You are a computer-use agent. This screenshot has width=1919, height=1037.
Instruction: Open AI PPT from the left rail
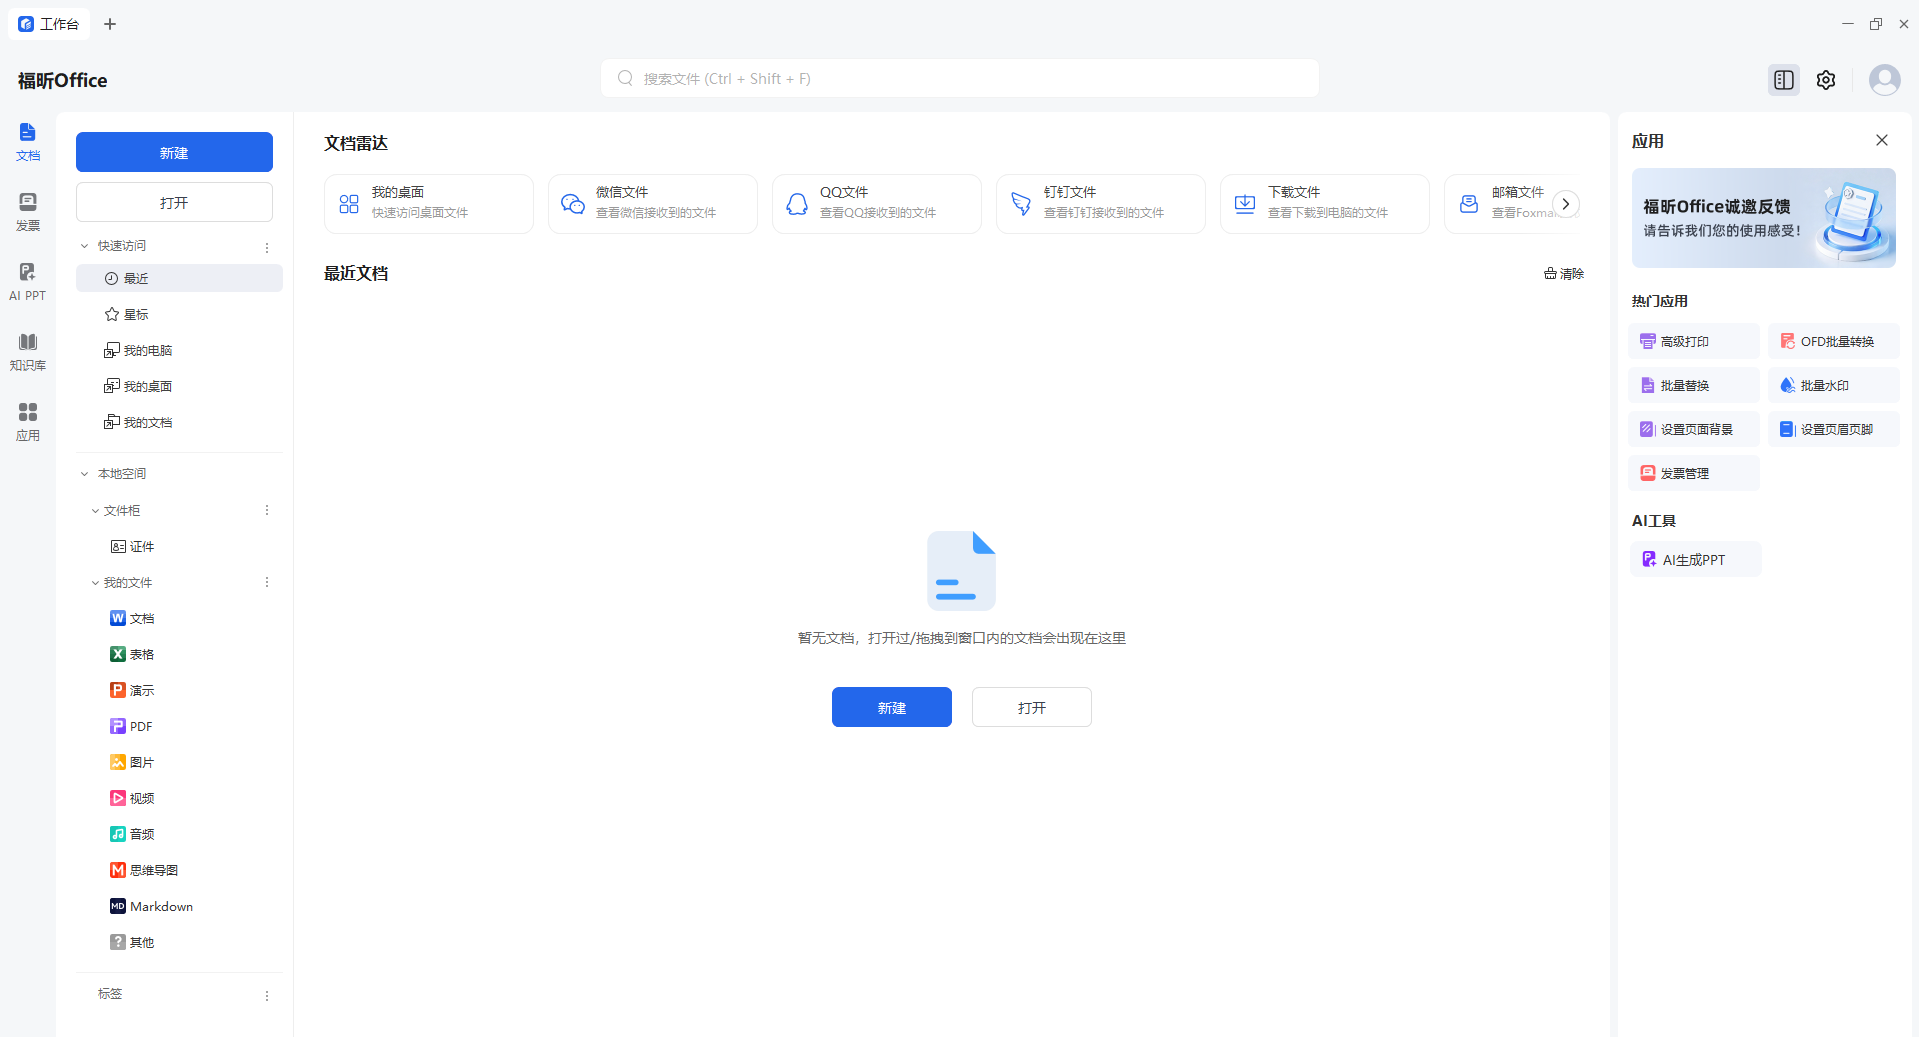coord(28,282)
